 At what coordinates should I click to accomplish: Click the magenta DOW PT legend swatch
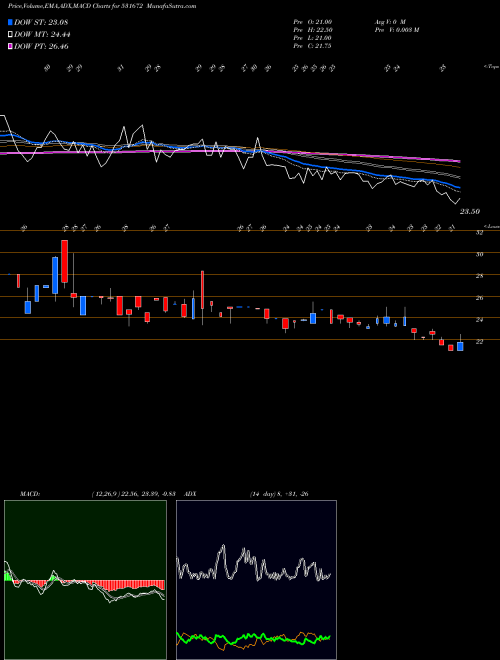coord(10,46)
